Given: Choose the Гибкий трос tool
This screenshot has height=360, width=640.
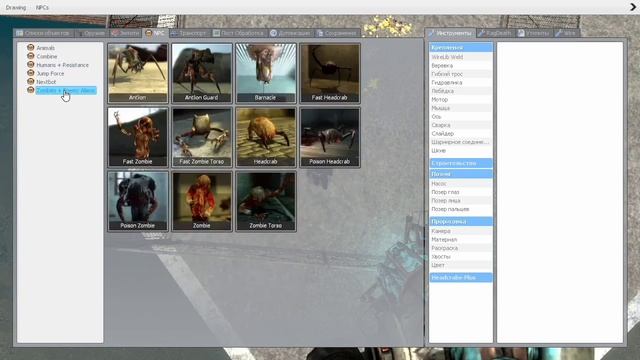Looking at the screenshot, I should (461, 74).
